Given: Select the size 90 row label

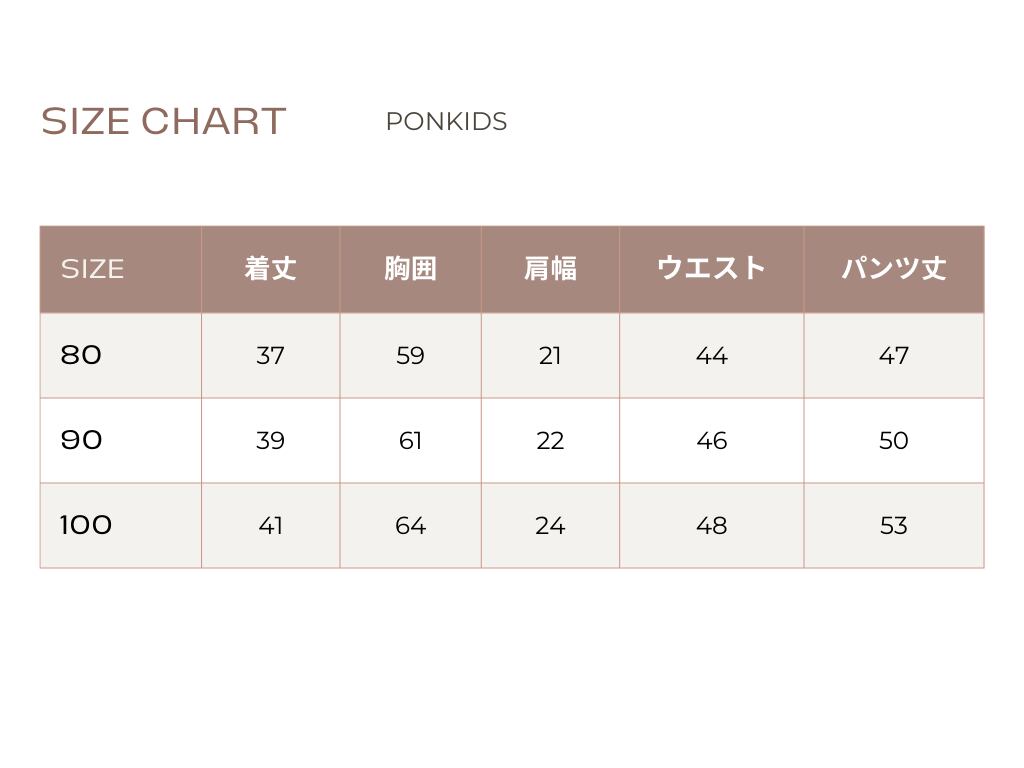Looking at the screenshot, I should (81, 440).
